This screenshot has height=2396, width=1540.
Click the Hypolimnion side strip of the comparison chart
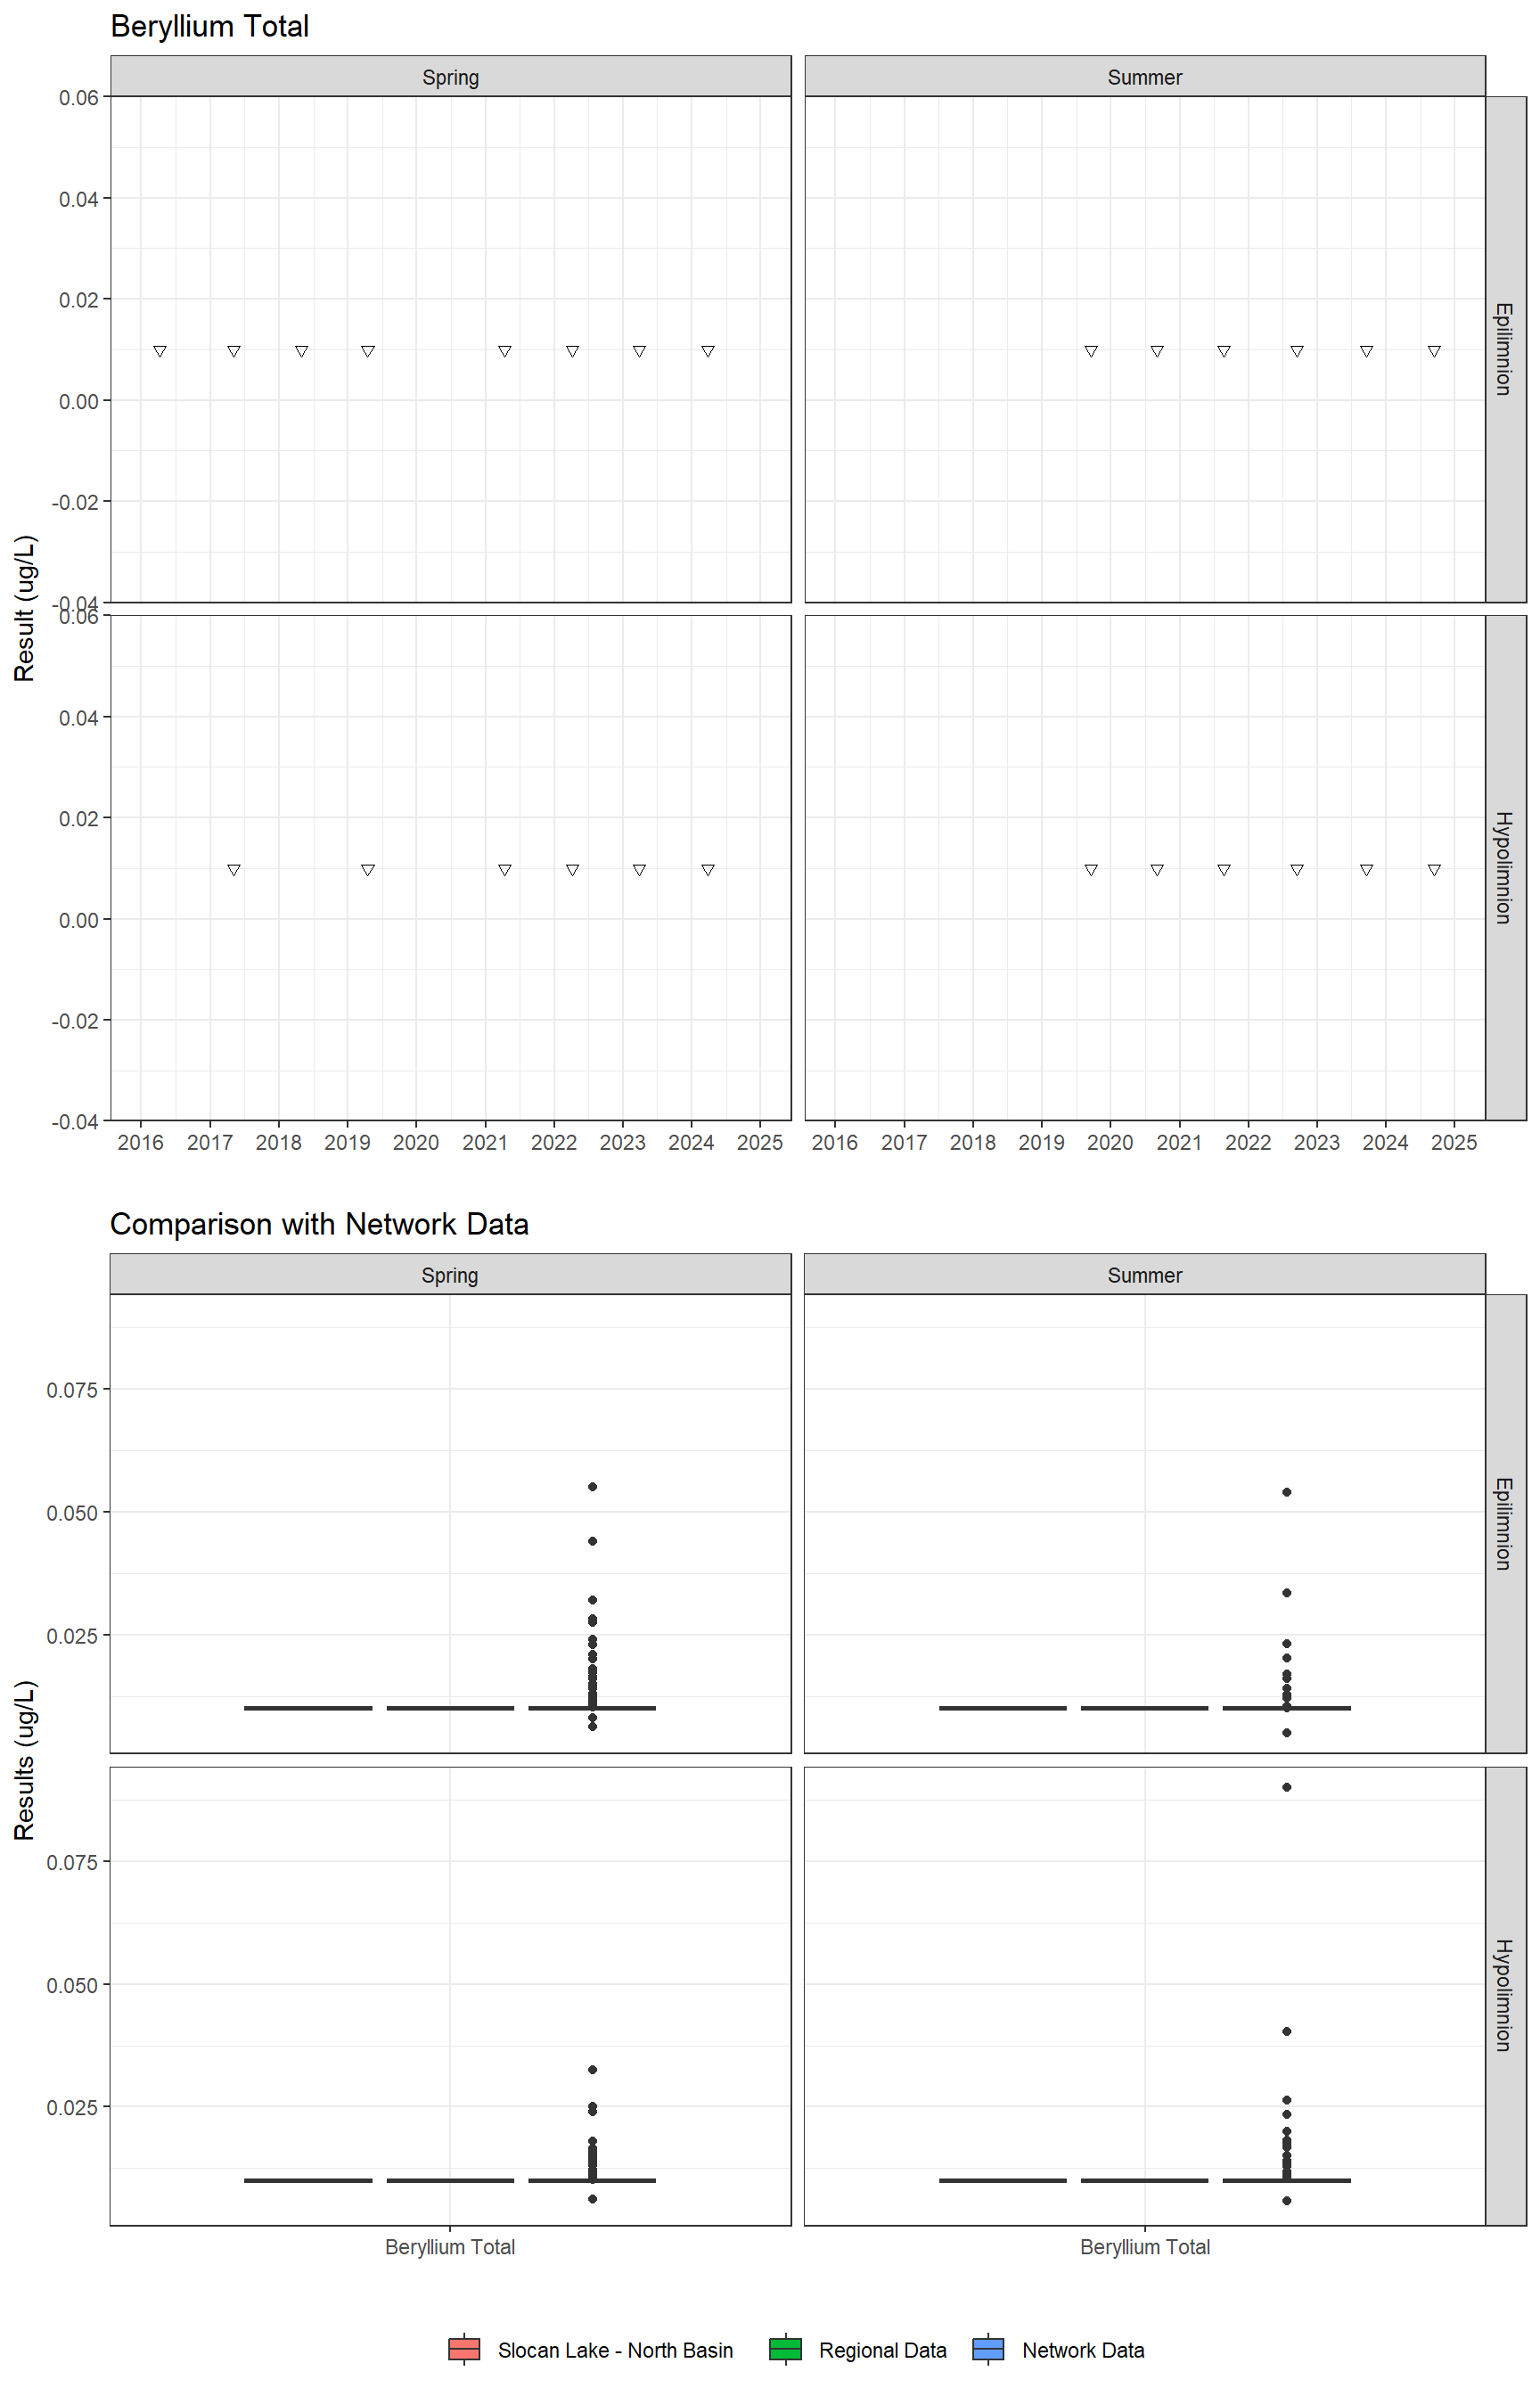(1505, 1996)
